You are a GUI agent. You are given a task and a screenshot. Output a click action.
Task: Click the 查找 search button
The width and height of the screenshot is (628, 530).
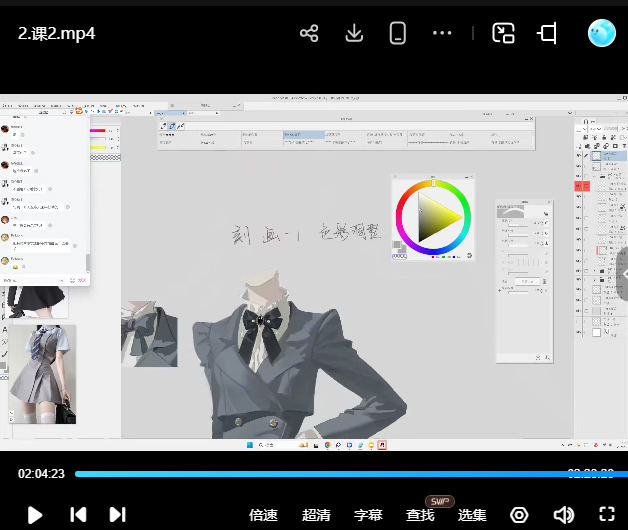click(420, 515)
